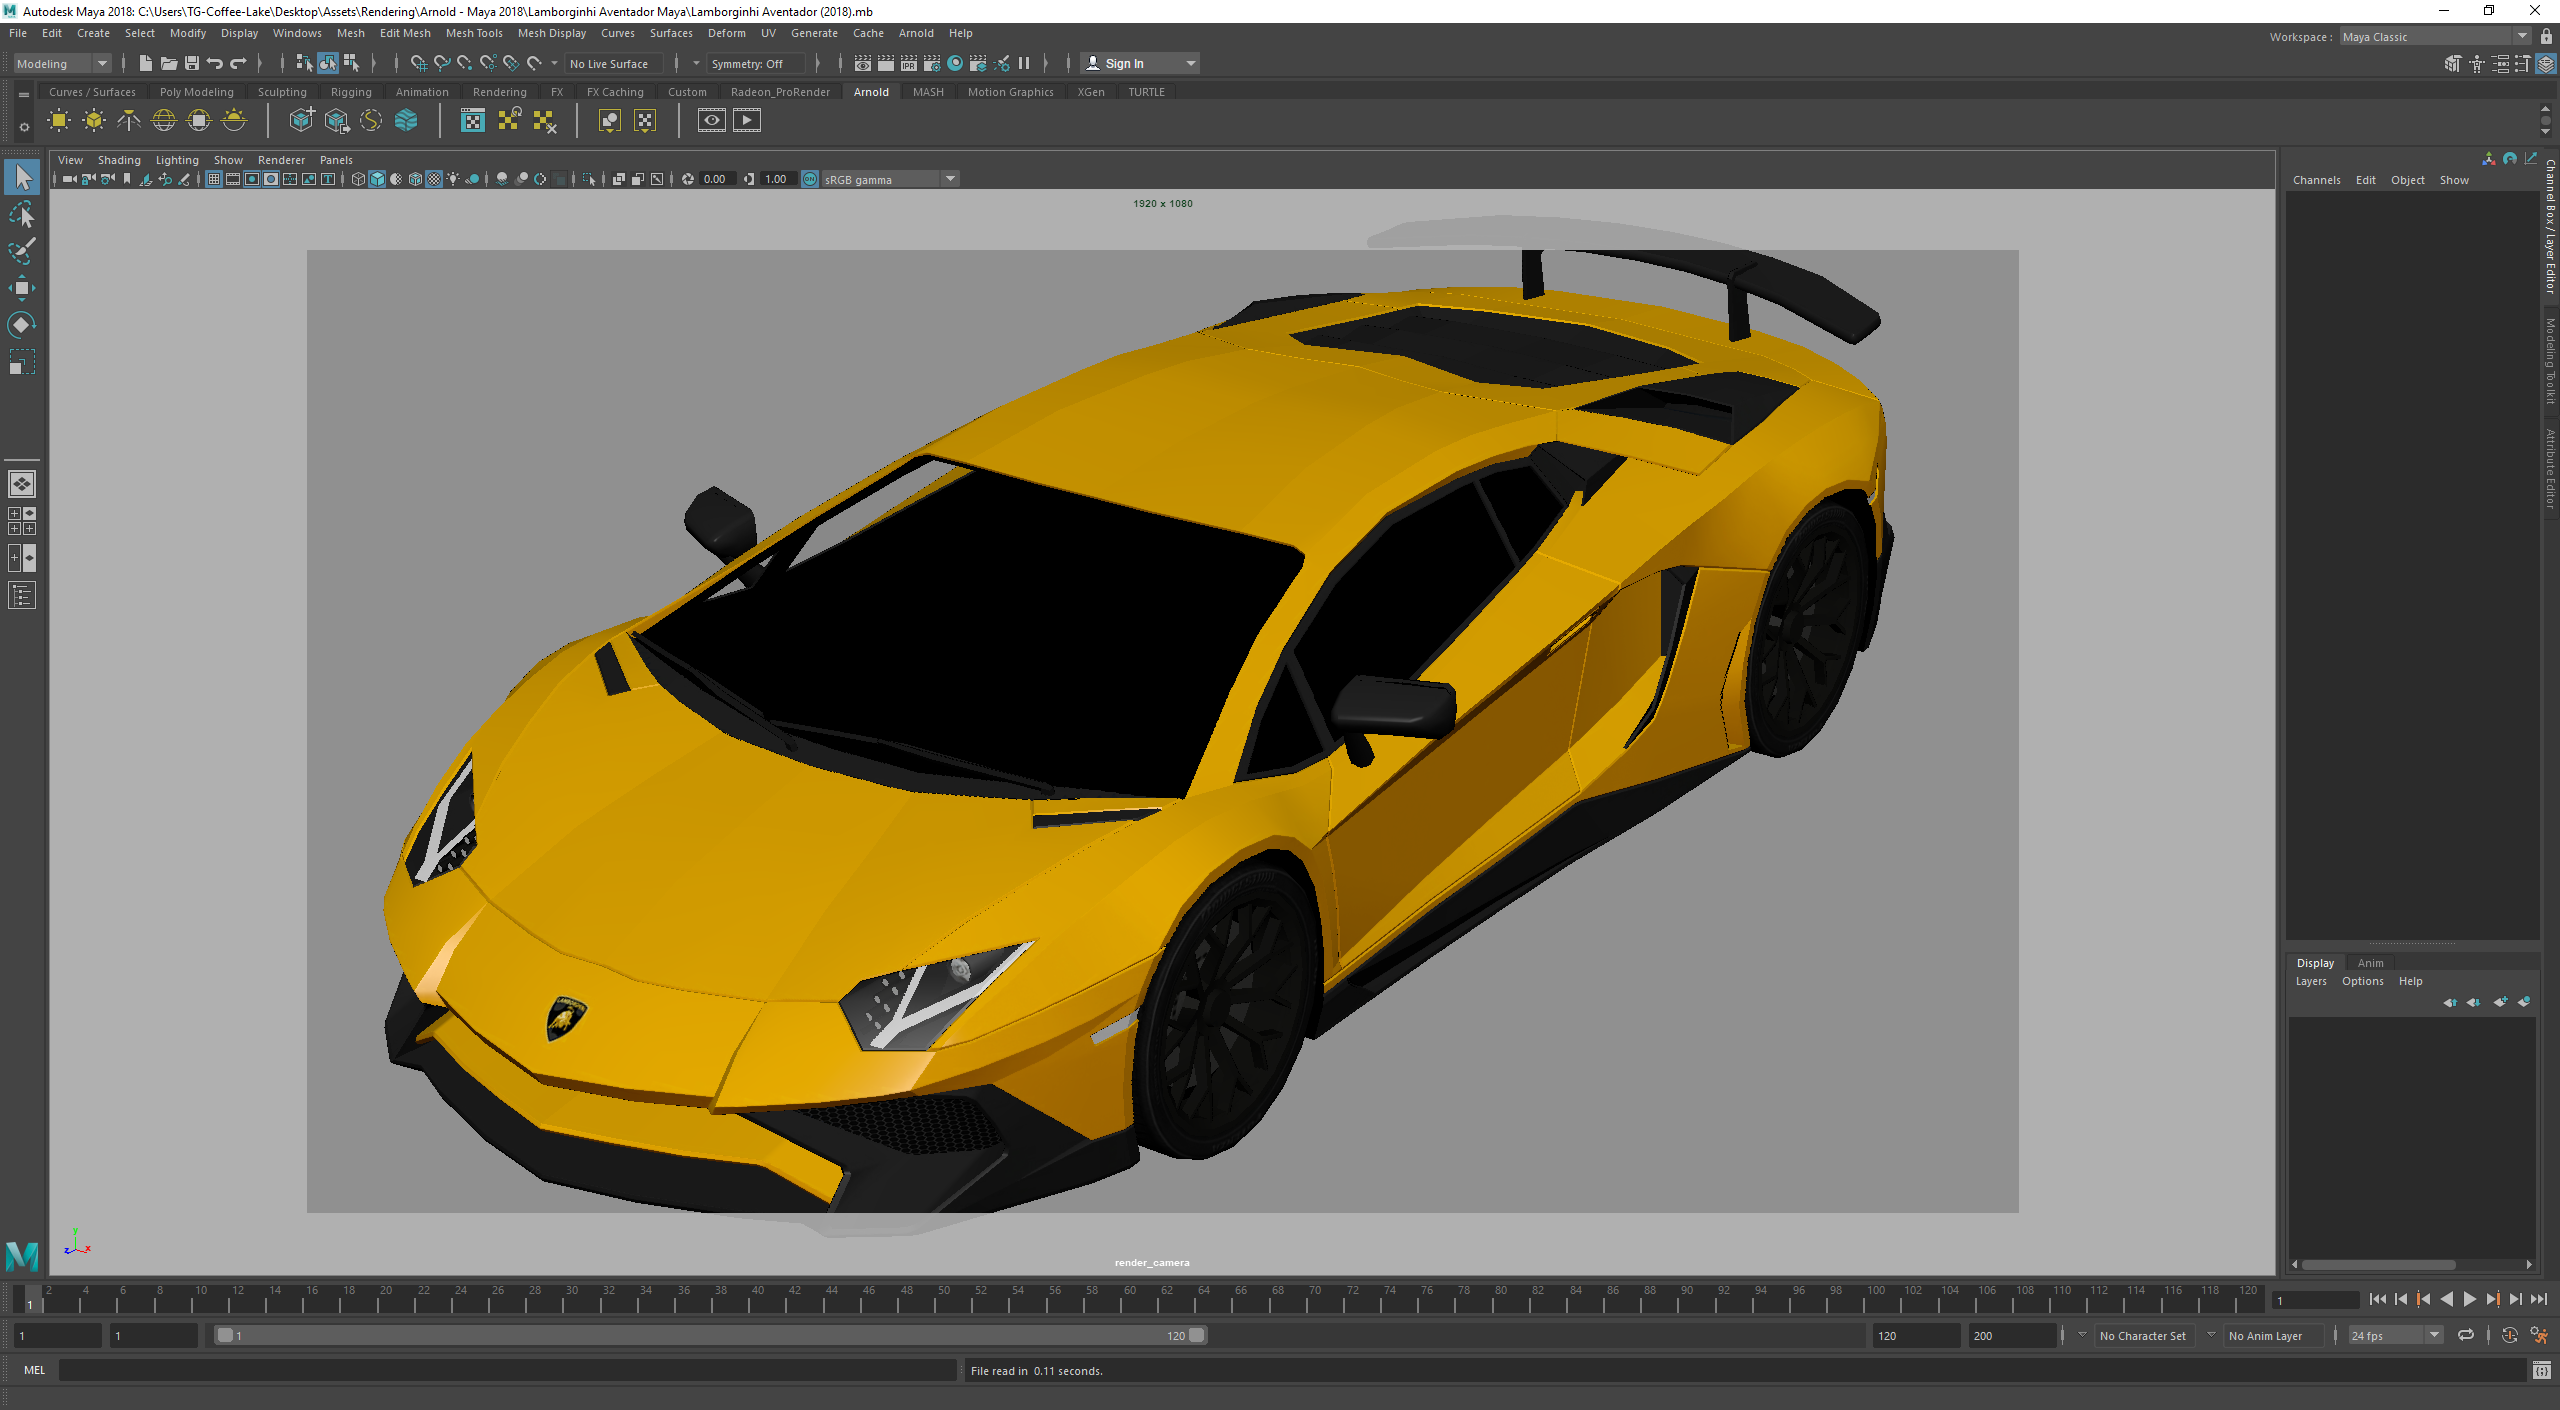Create an Arnold photometric light
The image size is (2560, 1410).
[129, 121]
